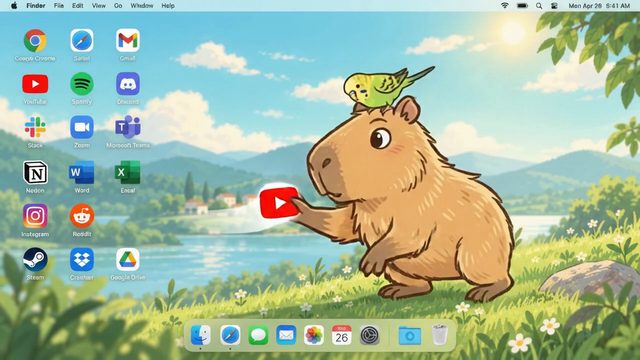Open the View menu
The width and height of the screenshot is (640, 360).
point(98,6)
